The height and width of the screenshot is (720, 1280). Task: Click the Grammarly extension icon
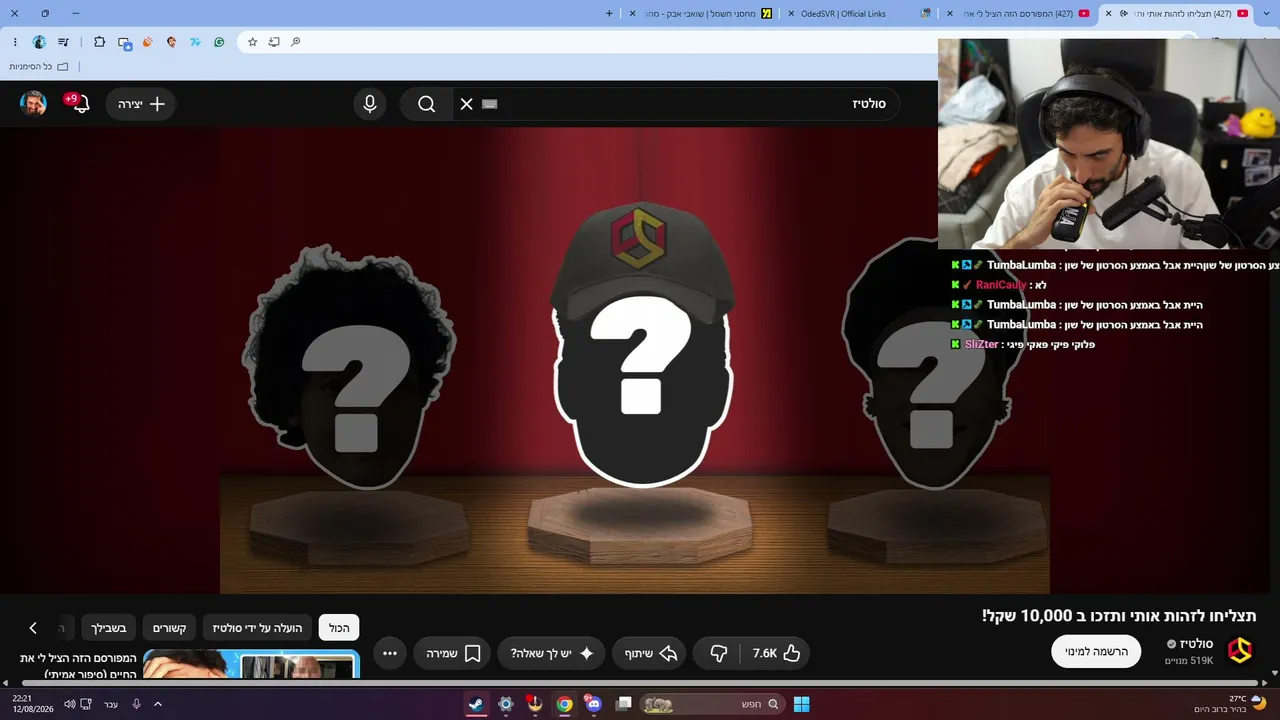coord(219,42)
